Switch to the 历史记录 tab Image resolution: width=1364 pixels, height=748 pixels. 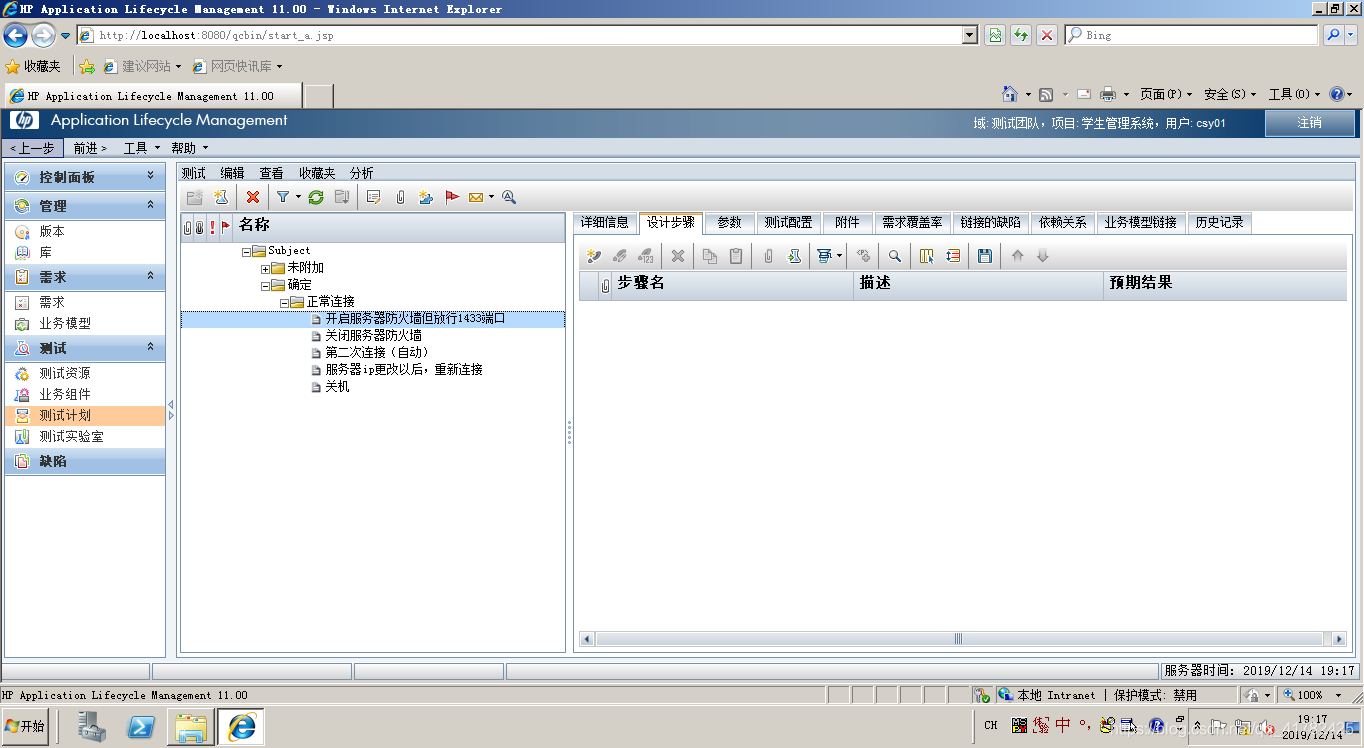1220,223
